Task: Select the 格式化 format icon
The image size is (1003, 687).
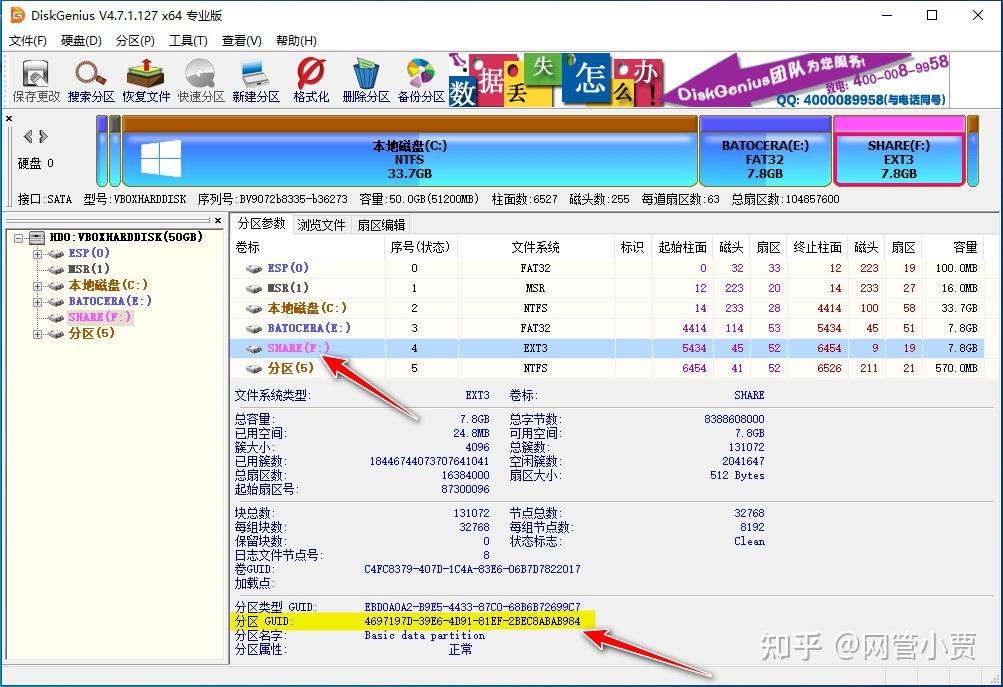Action: [x=310, y=80]
